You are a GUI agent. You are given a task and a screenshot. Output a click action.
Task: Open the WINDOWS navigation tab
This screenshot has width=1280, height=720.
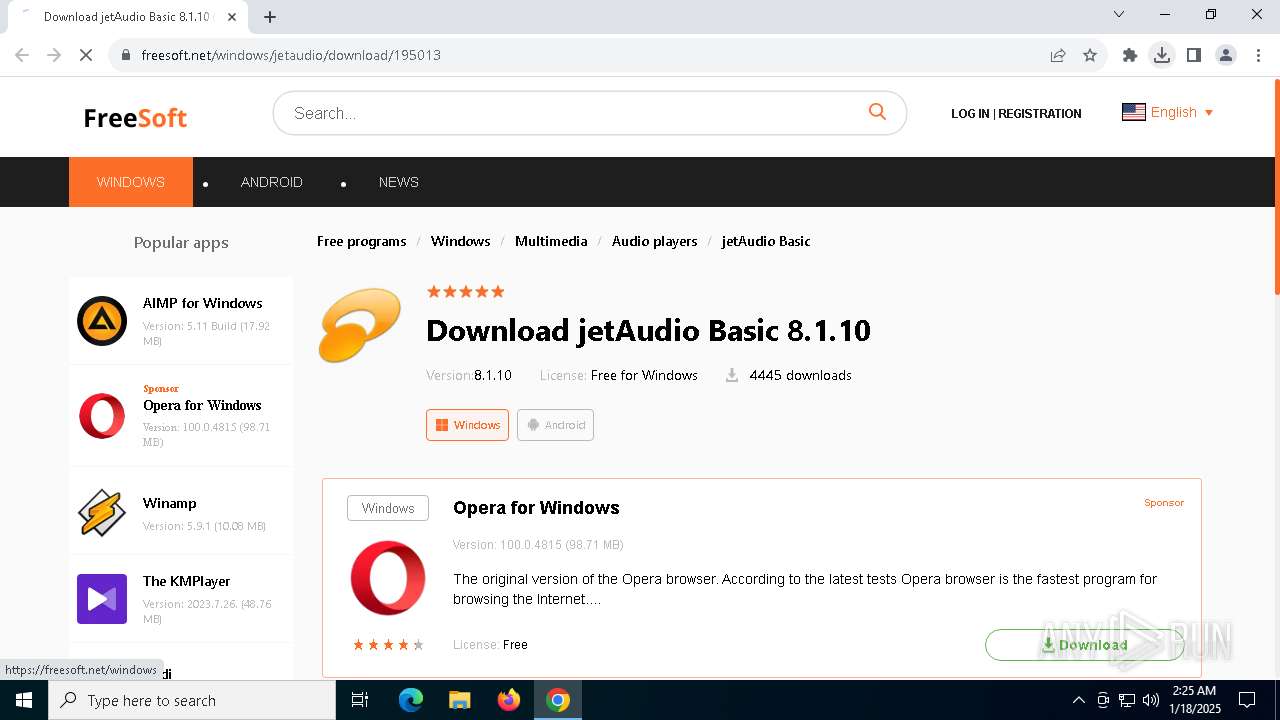(x=131, y=182)
